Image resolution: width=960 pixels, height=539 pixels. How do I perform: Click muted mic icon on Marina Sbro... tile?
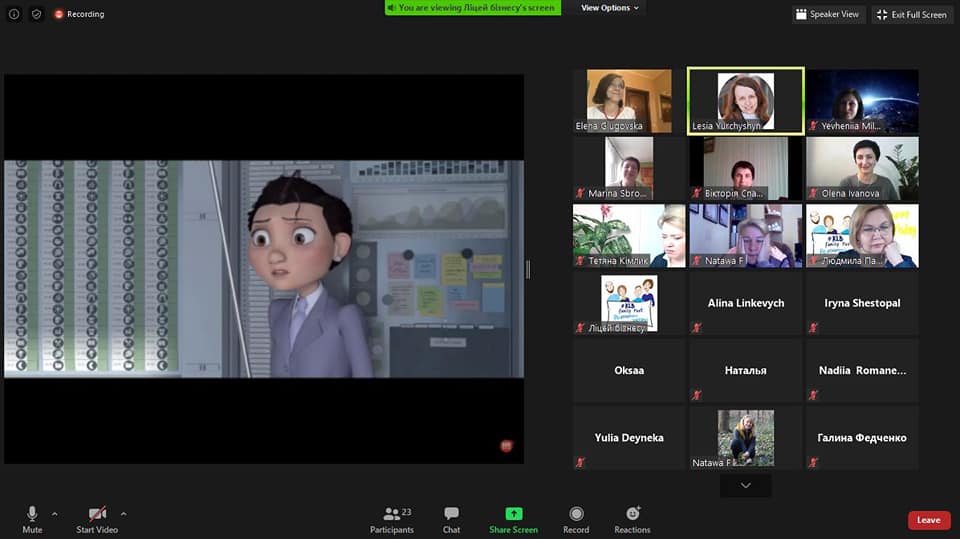click(x=580, y=193)
